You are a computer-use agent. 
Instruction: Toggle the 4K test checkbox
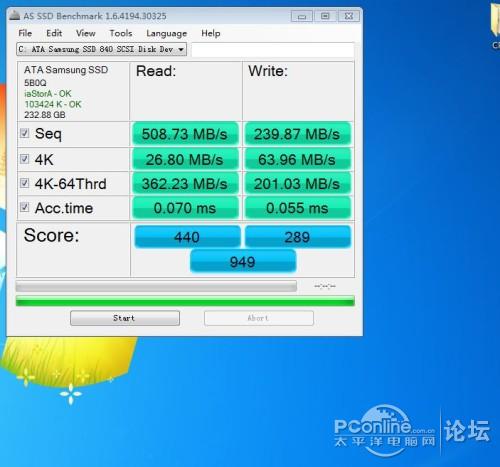24,159
